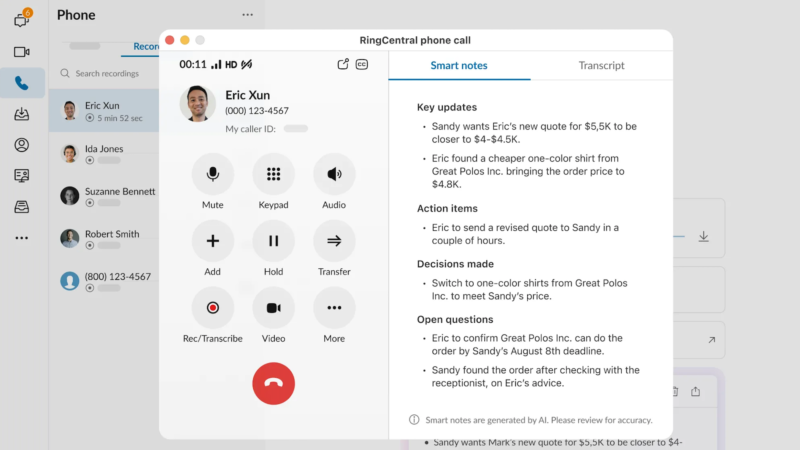Viewport: 800px width, 450px height.
Task: Pop out the call window icon
Action: coord(343,64)
